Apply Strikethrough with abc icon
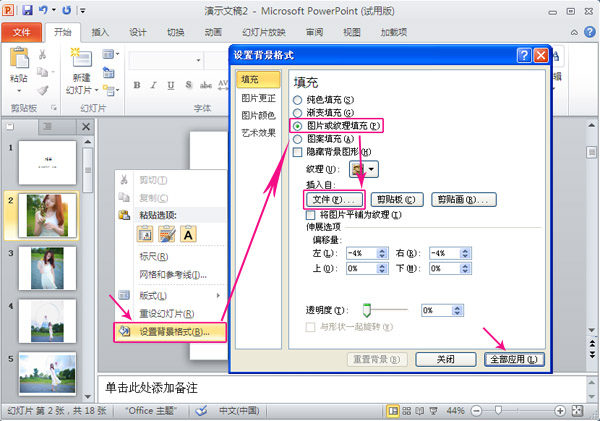 [206, 85]
